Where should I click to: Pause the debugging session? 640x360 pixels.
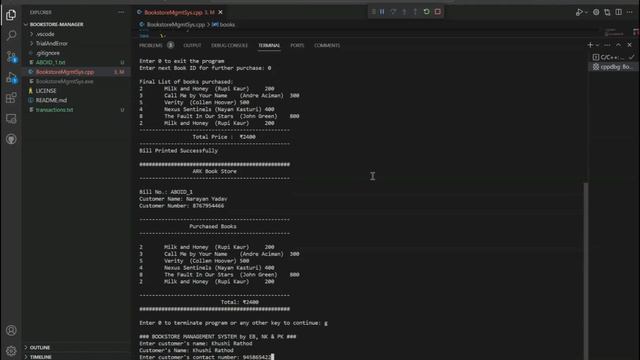tap(382, 12)
